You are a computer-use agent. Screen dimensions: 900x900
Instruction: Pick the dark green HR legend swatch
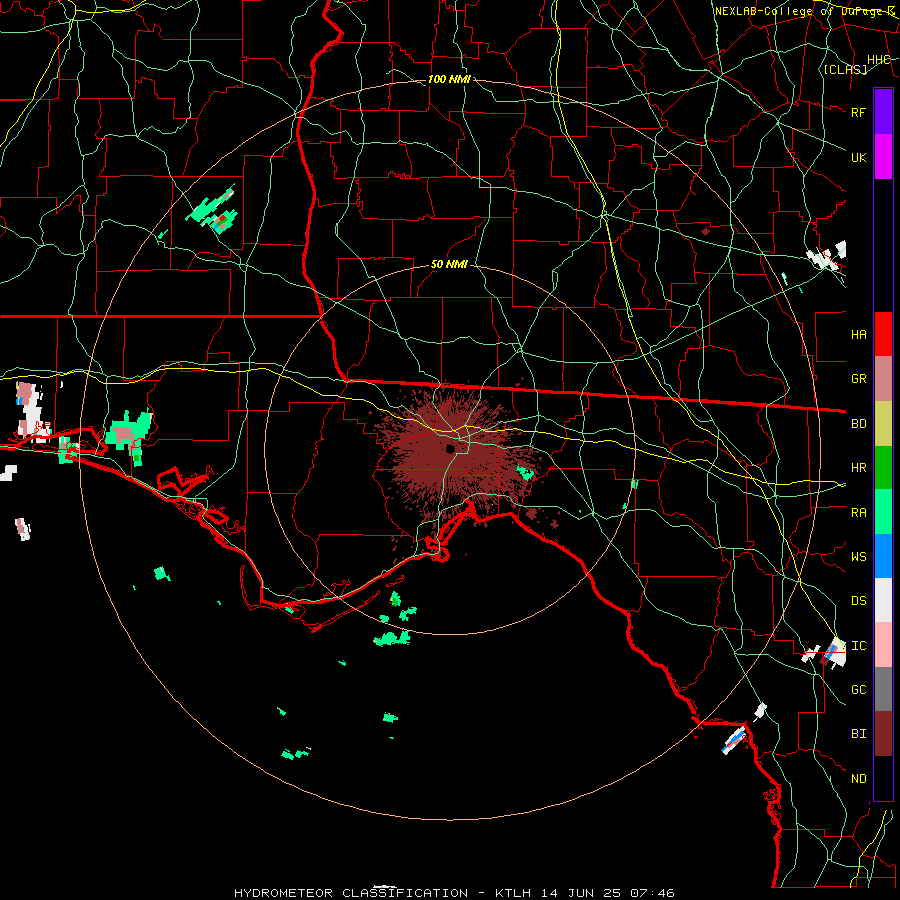(x=883, y=467)
